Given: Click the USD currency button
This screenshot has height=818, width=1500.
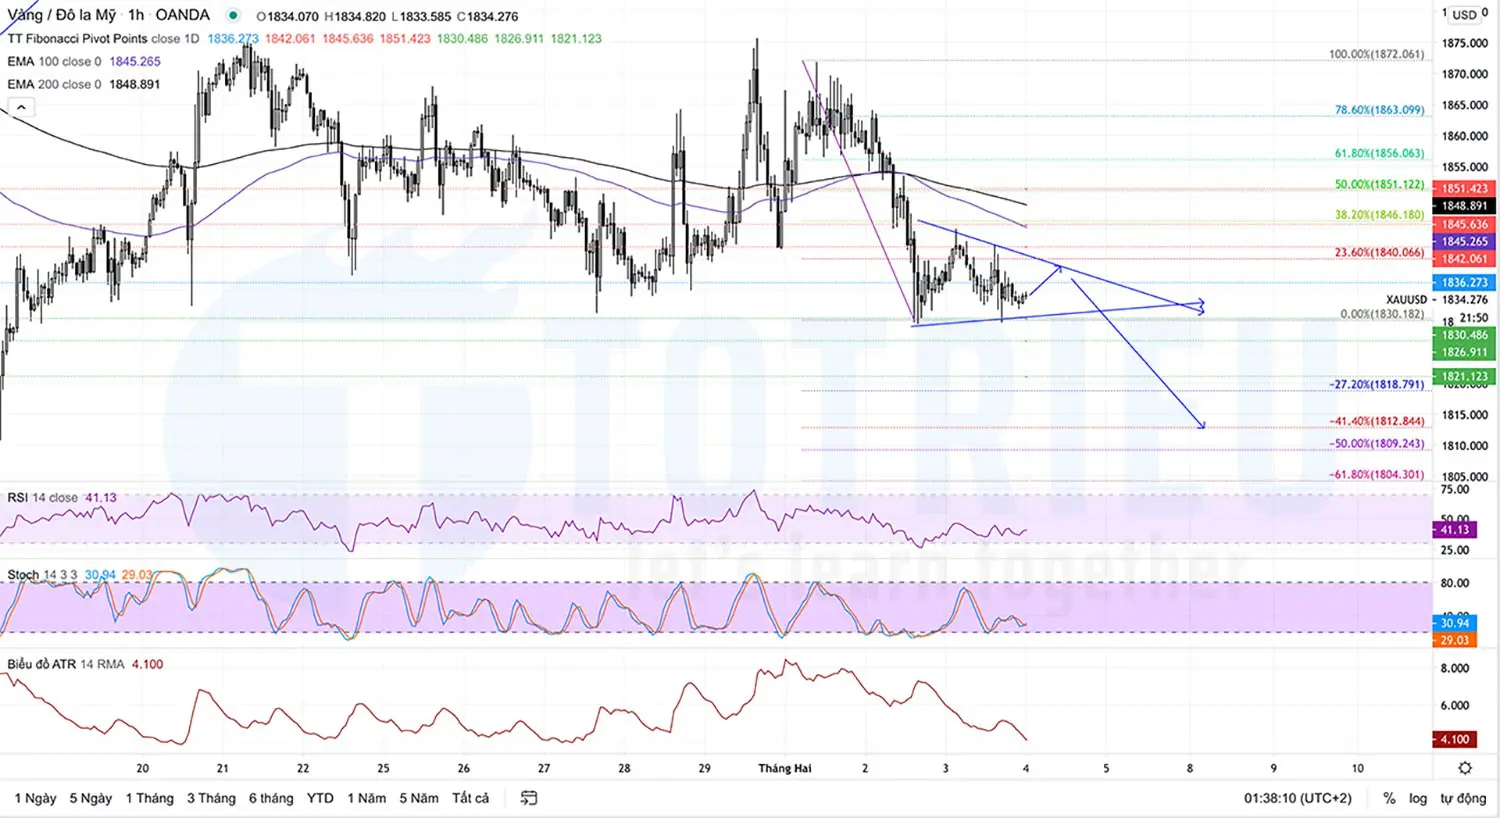Looking at the screenshot, I should pyautogui.click(x=1463, y=15).
